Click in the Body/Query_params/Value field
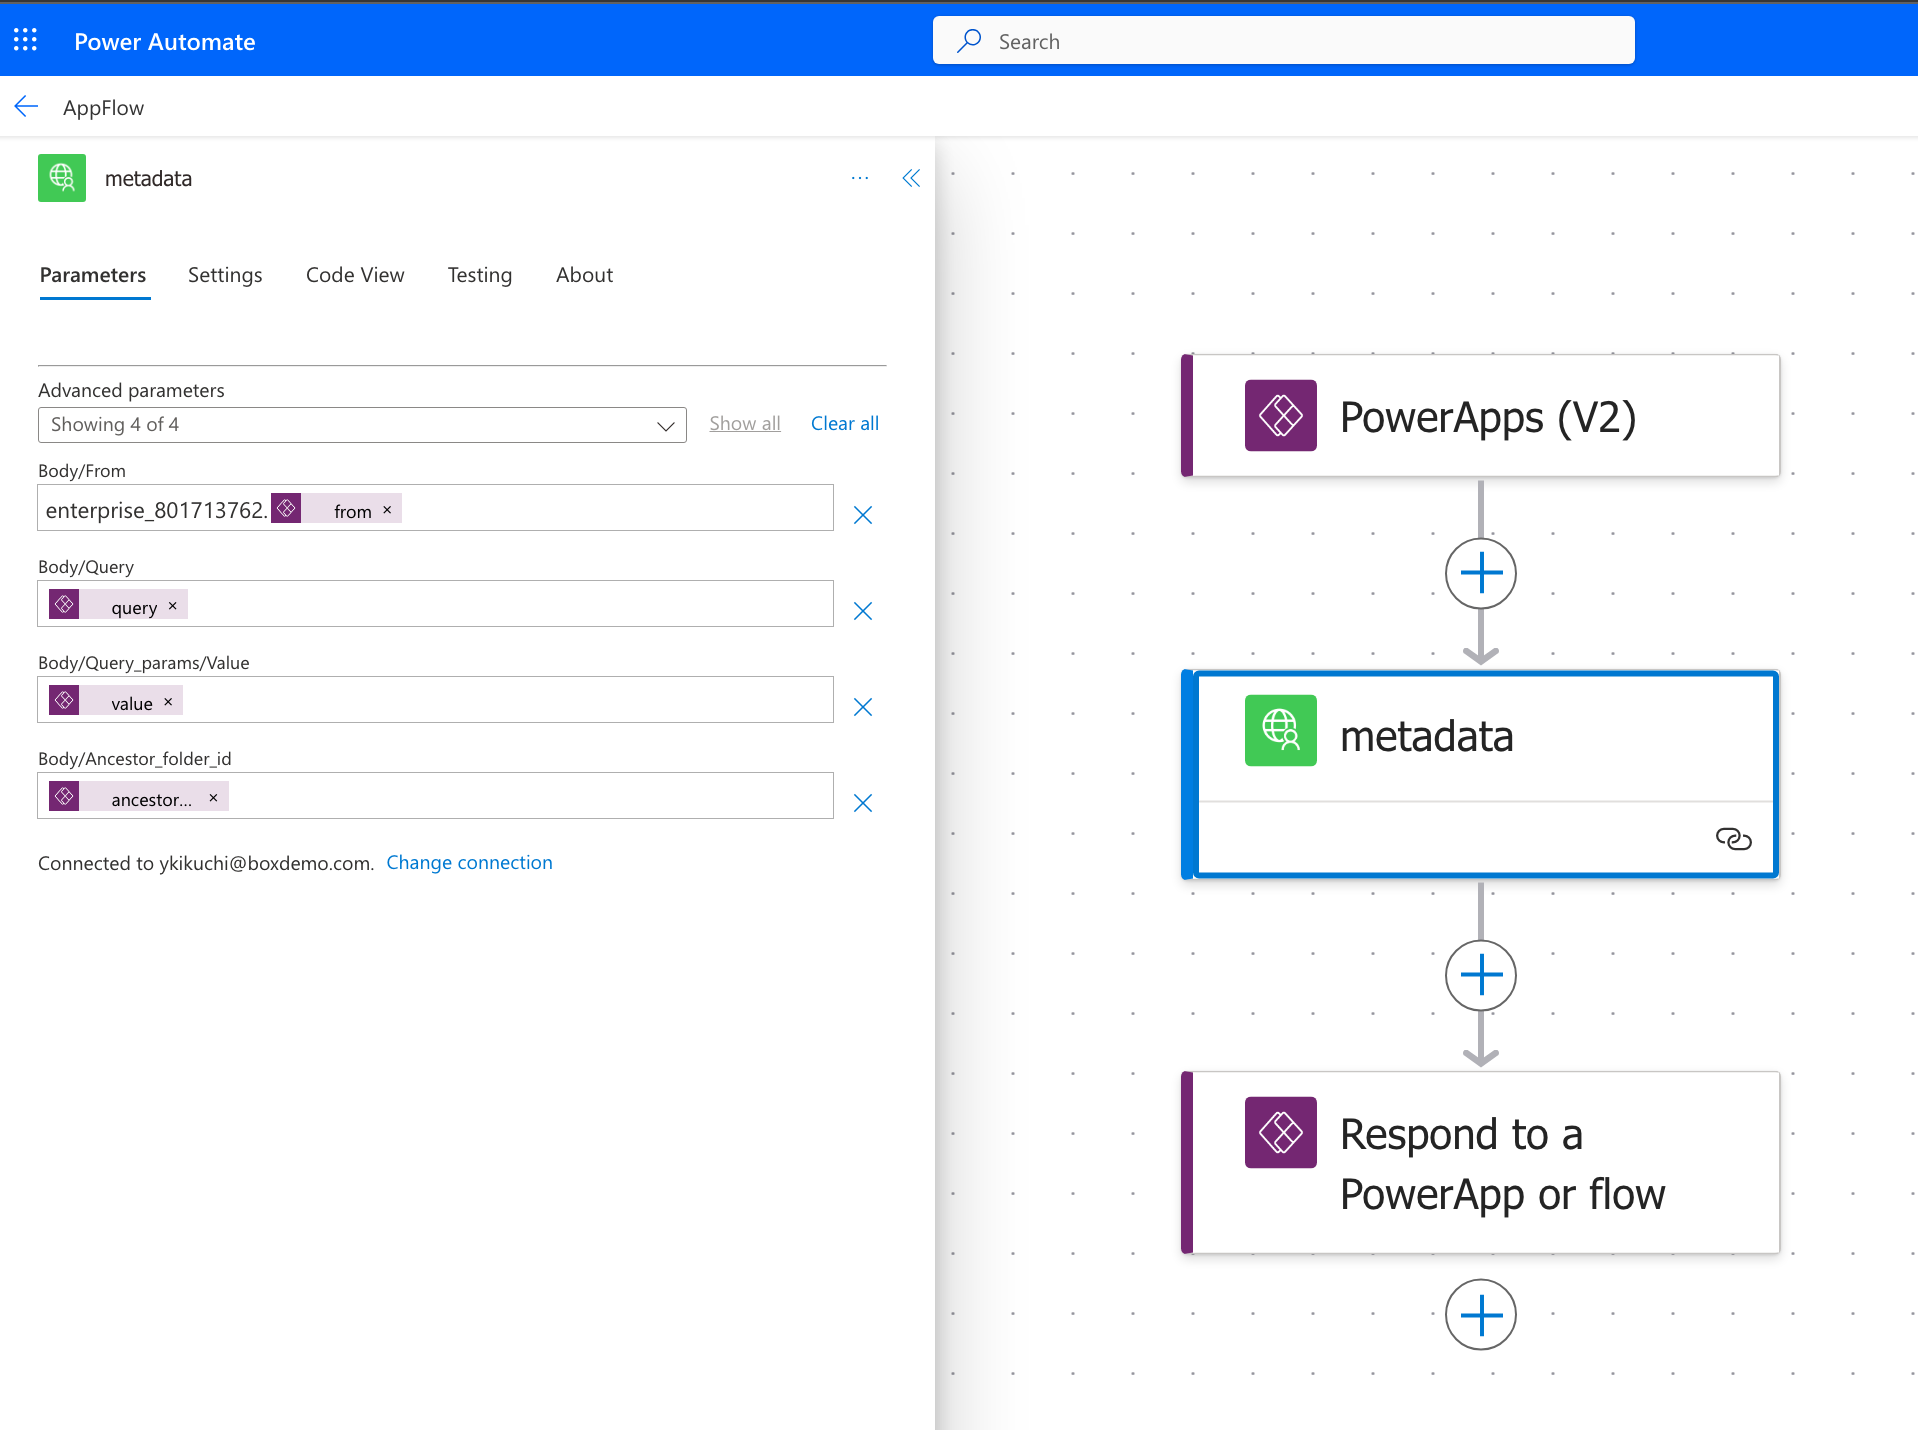 pos(435,700)
